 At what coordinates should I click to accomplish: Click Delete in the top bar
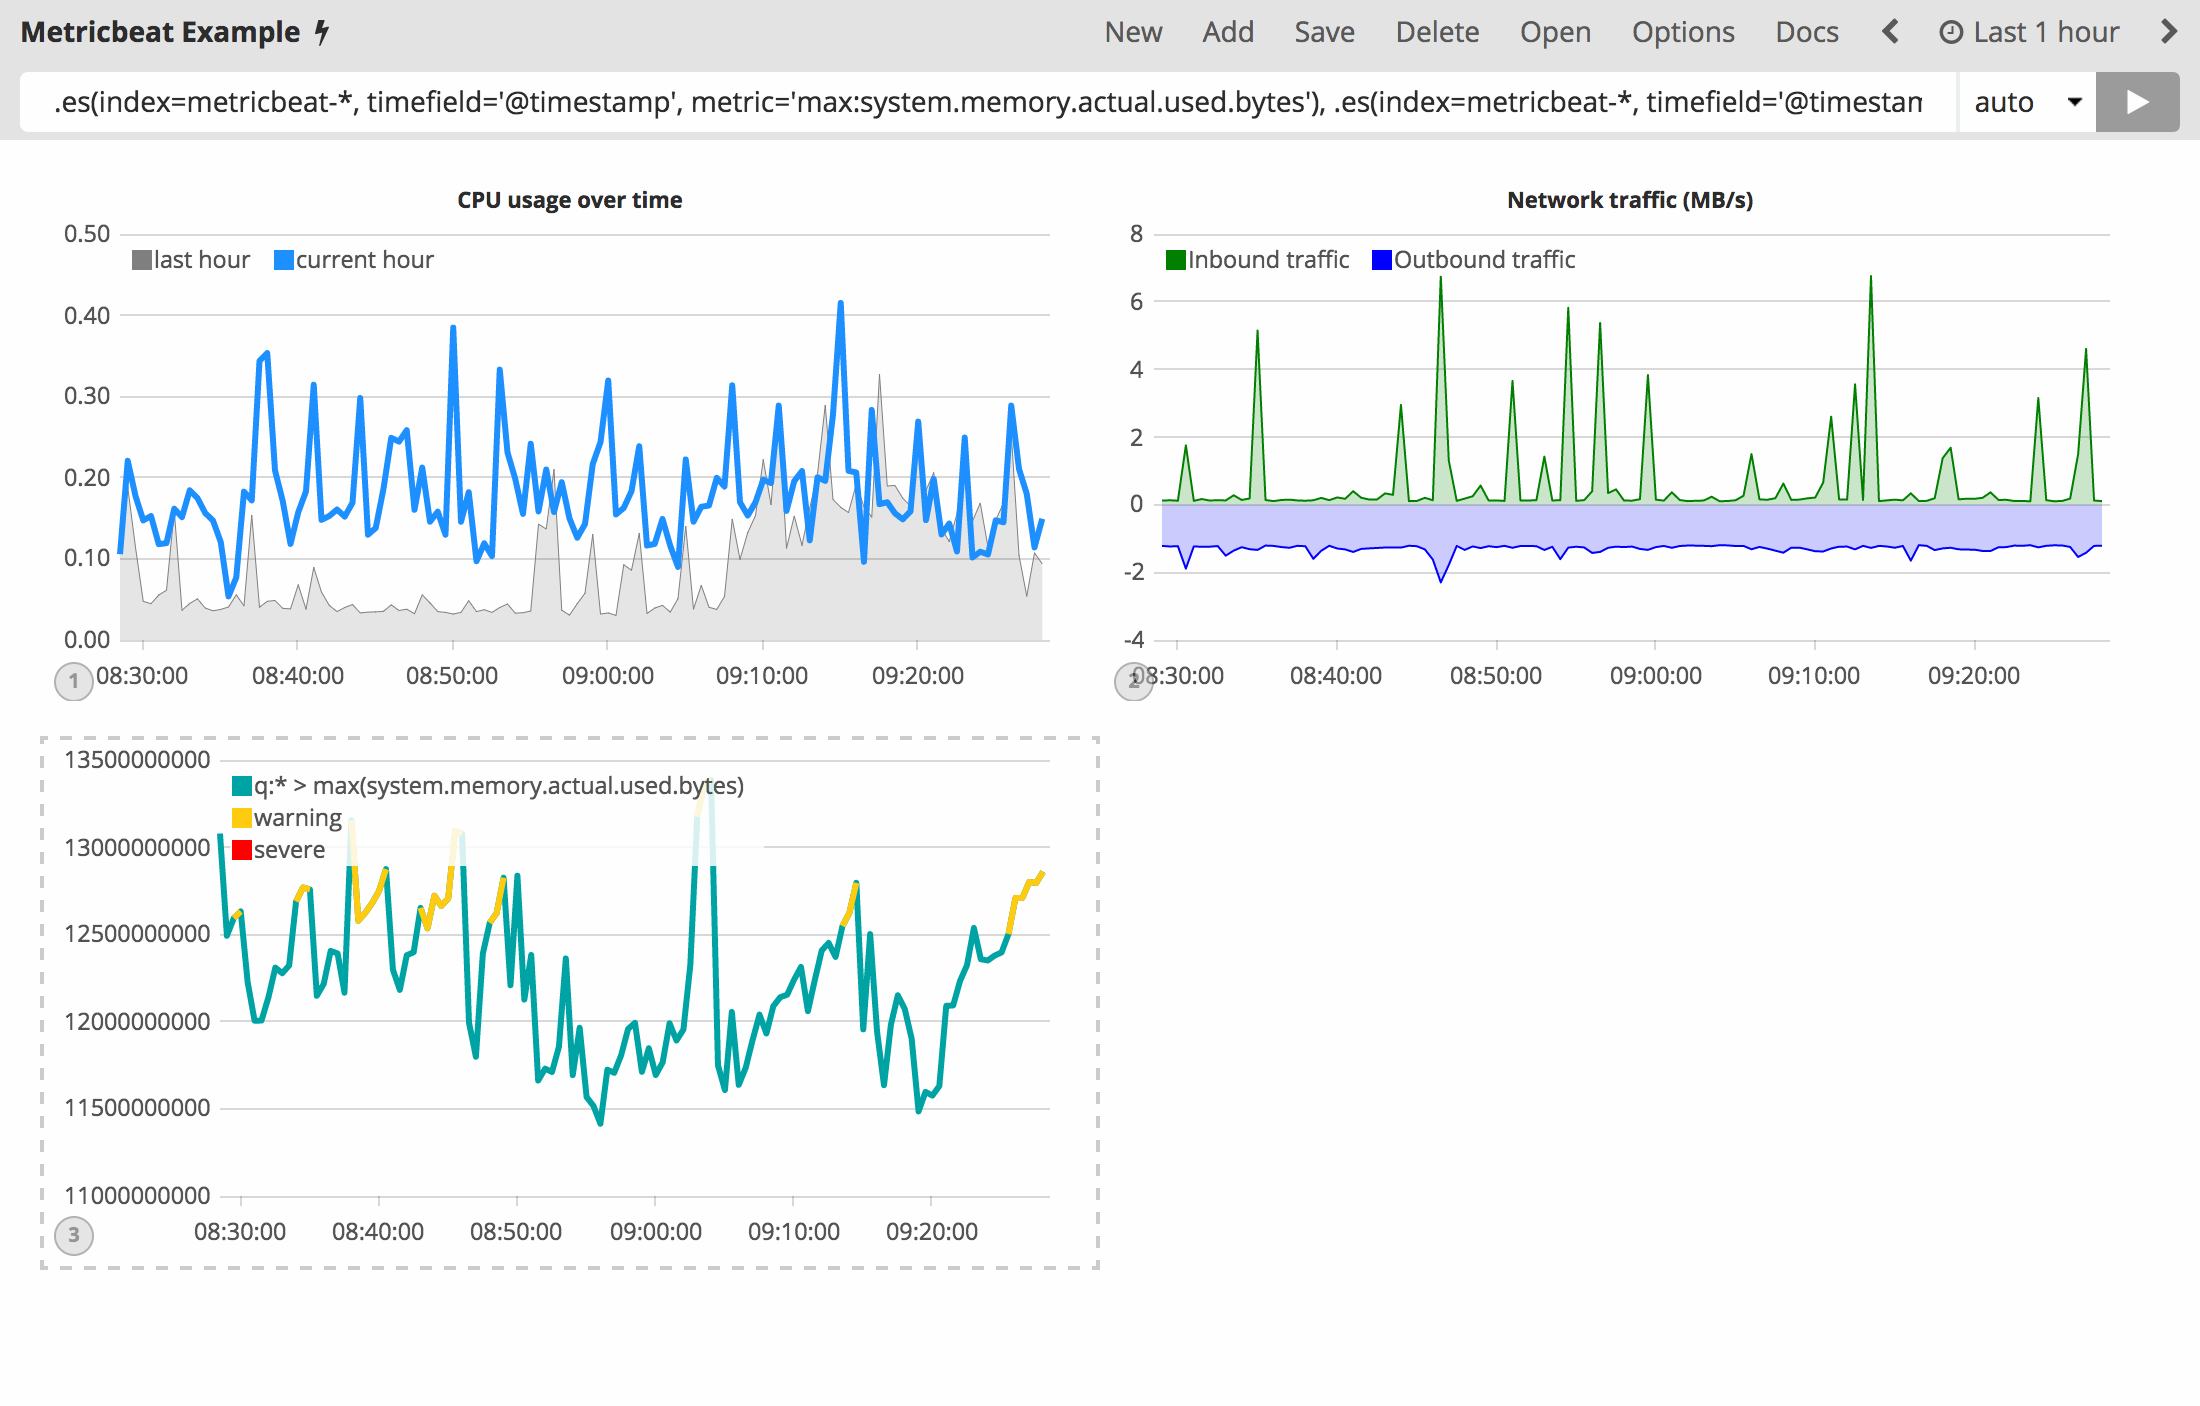pos(1437,32)
